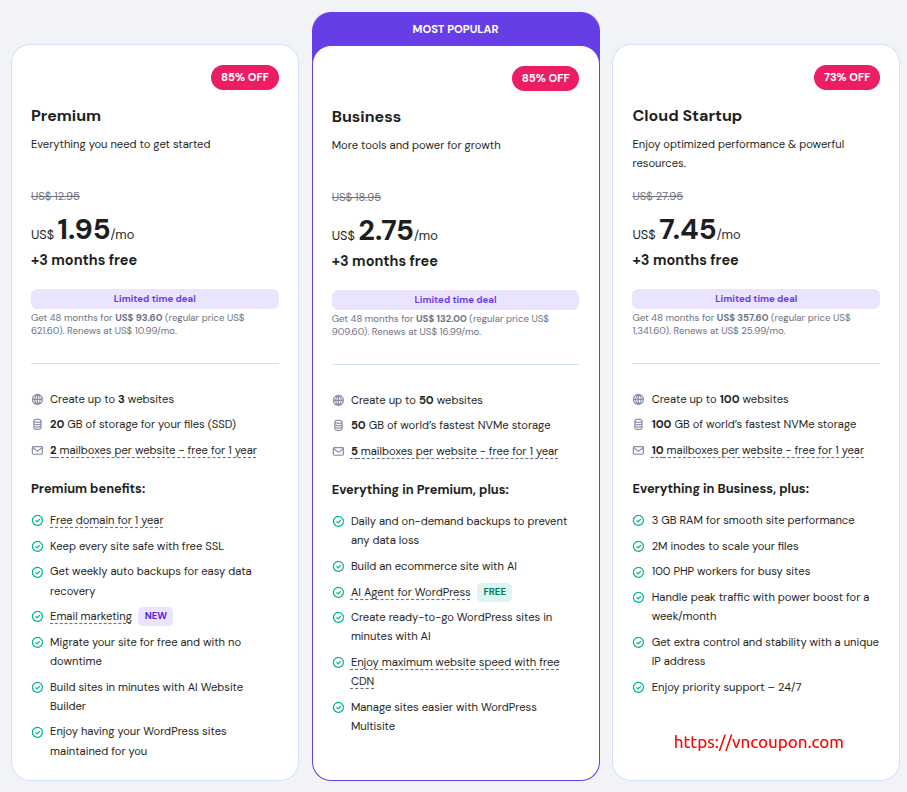
Task: Select the MOST POPULAR banner on Business
Action: 455,30
